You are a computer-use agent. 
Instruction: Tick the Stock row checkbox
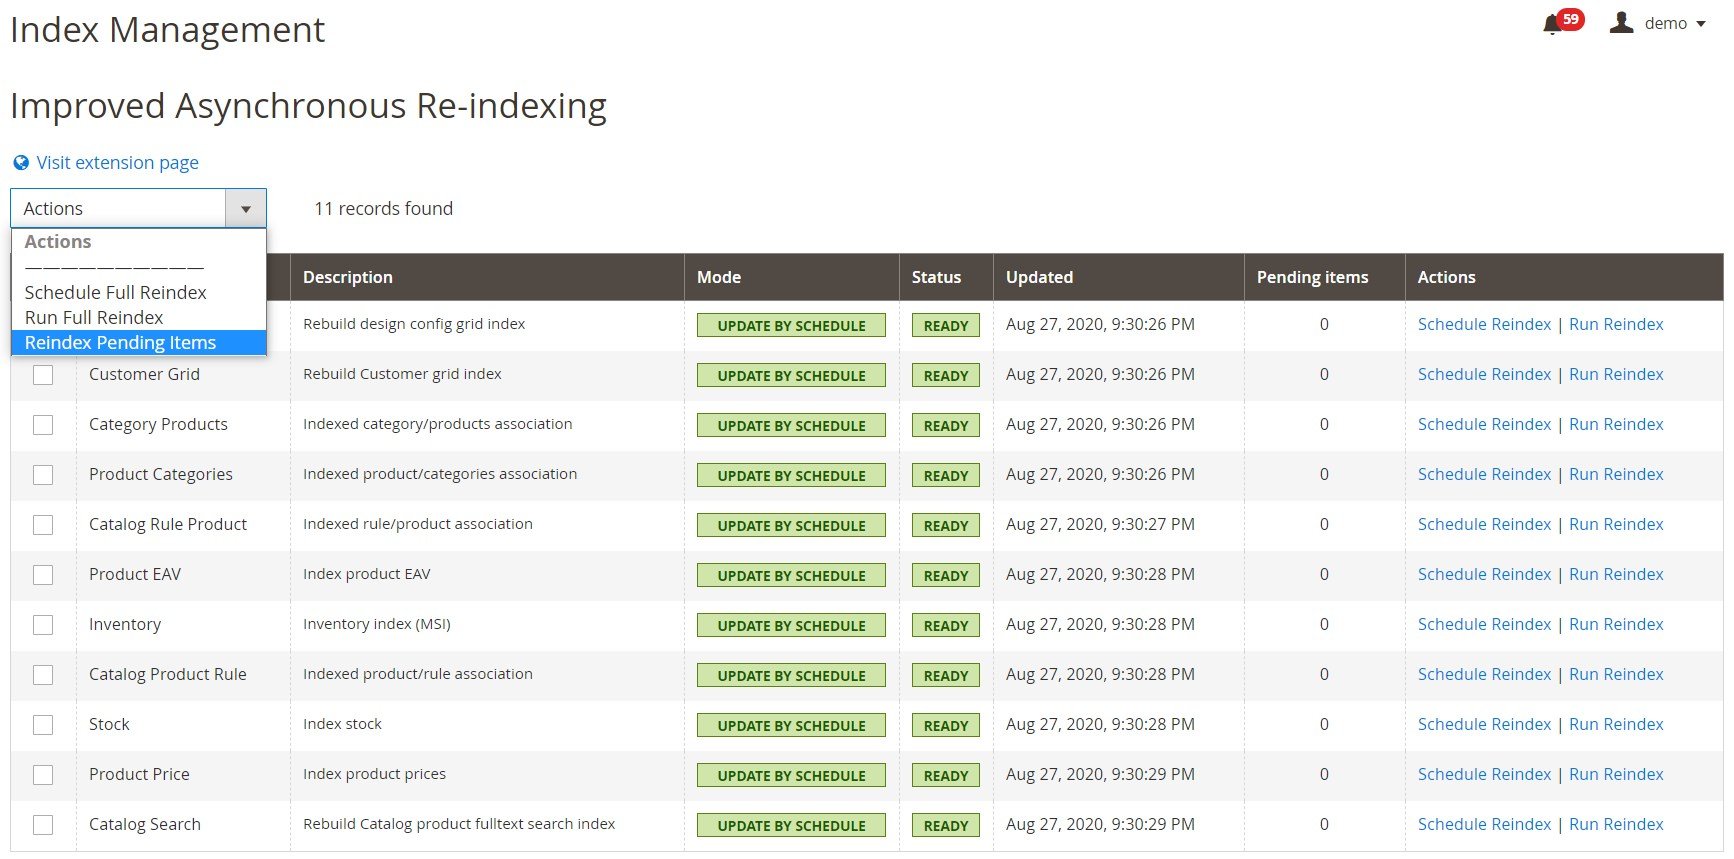pyautogui.click(x=43, y=725)
